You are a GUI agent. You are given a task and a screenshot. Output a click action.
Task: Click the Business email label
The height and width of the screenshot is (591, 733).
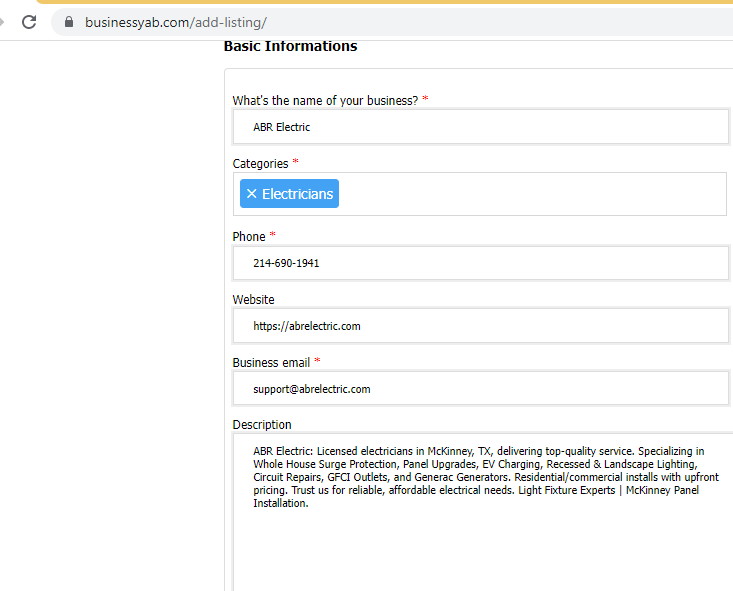coord(271,363)
